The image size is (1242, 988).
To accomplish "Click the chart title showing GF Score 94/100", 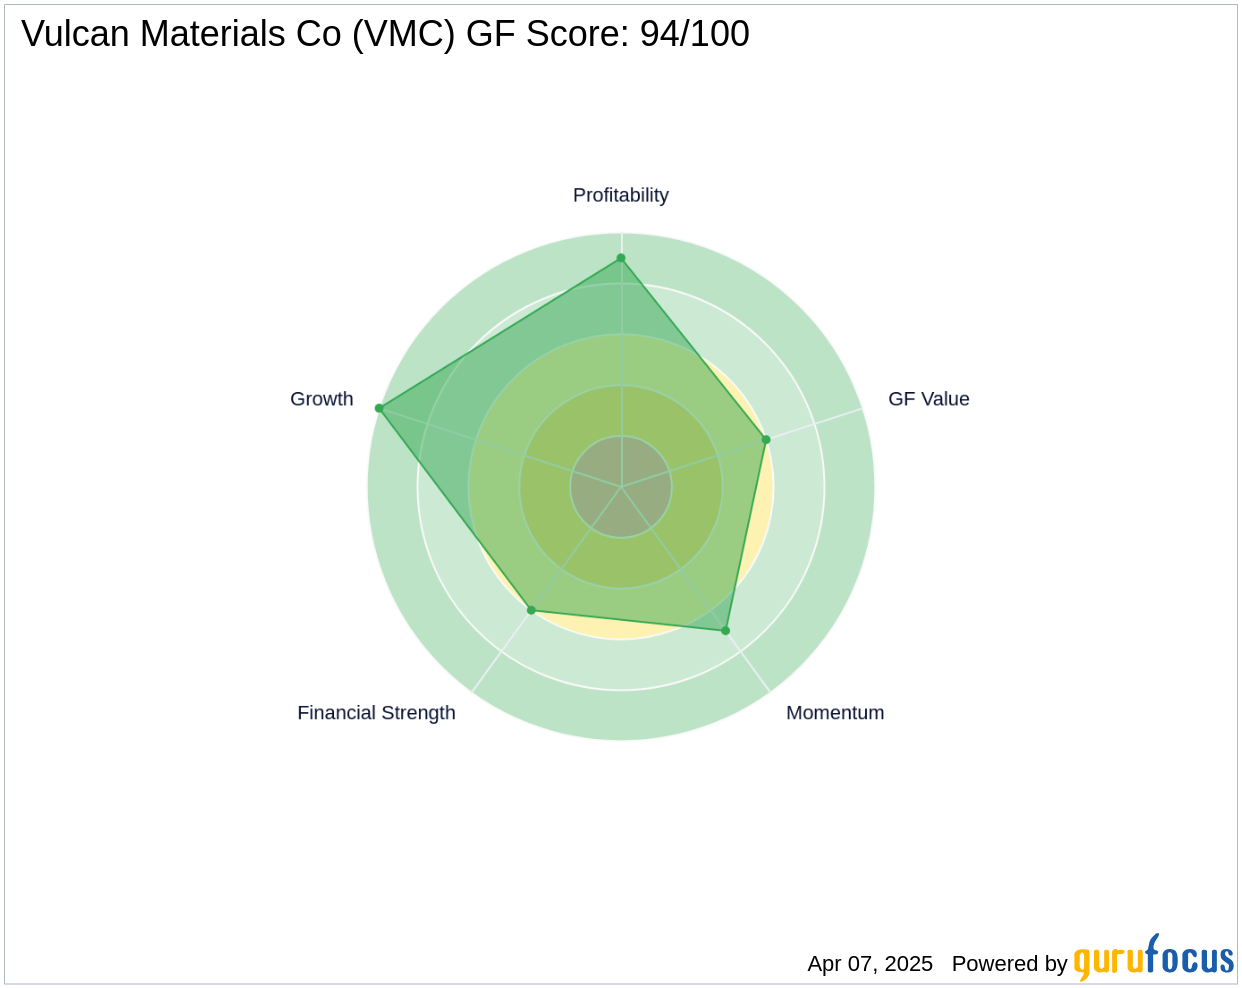I will tap(385, 34).
